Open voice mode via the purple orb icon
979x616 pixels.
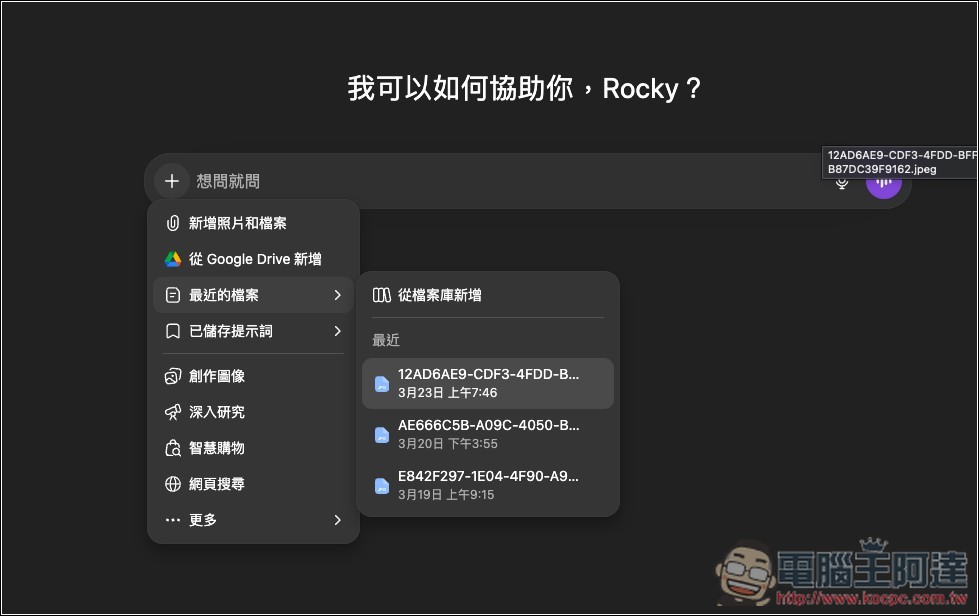884,181
